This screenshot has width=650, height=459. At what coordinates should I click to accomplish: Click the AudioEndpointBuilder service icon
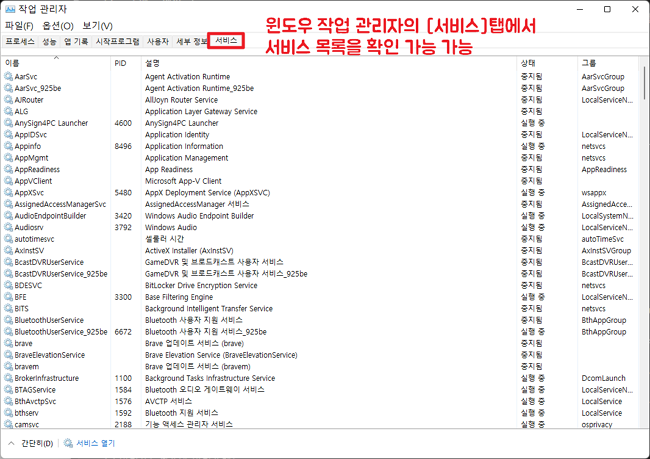point(8,216)
